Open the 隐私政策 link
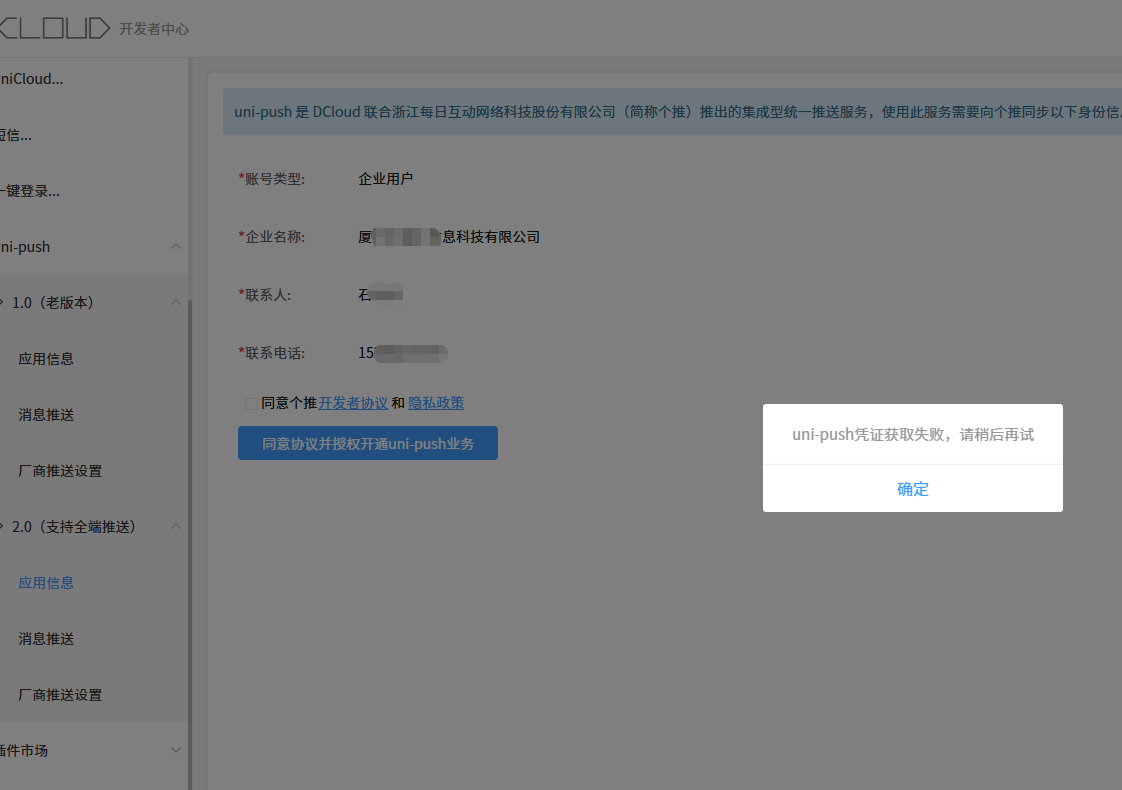This screenshot has width=1122, height=790. pos(436,403)
